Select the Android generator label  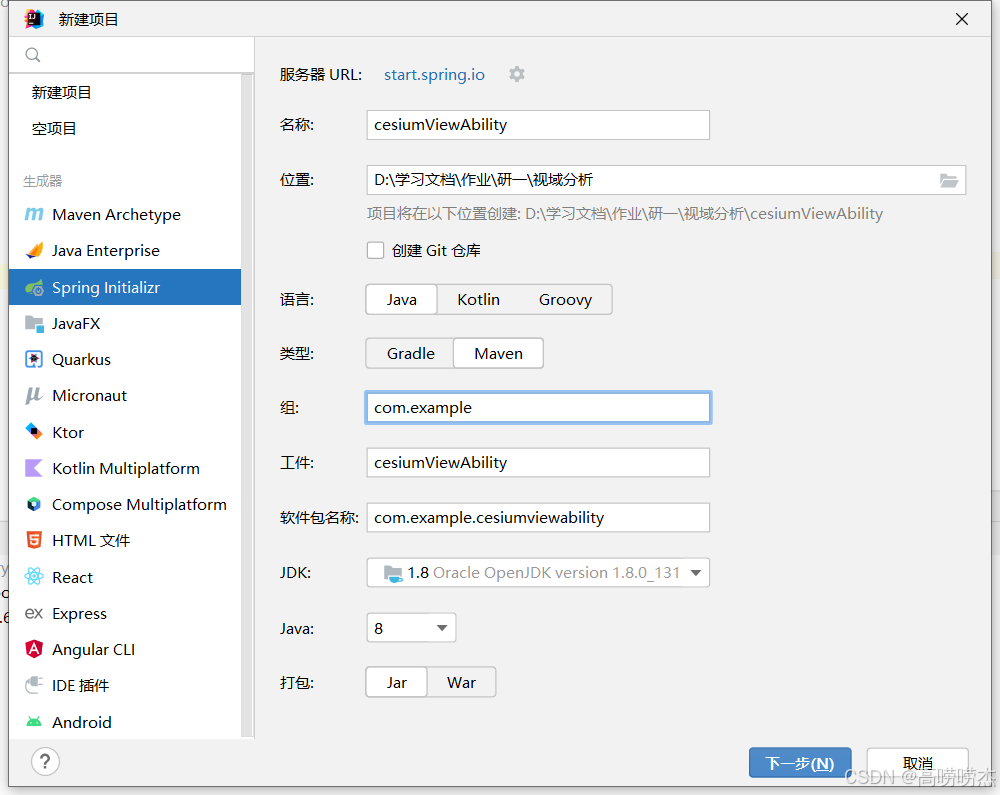click(x=82, y=722)
